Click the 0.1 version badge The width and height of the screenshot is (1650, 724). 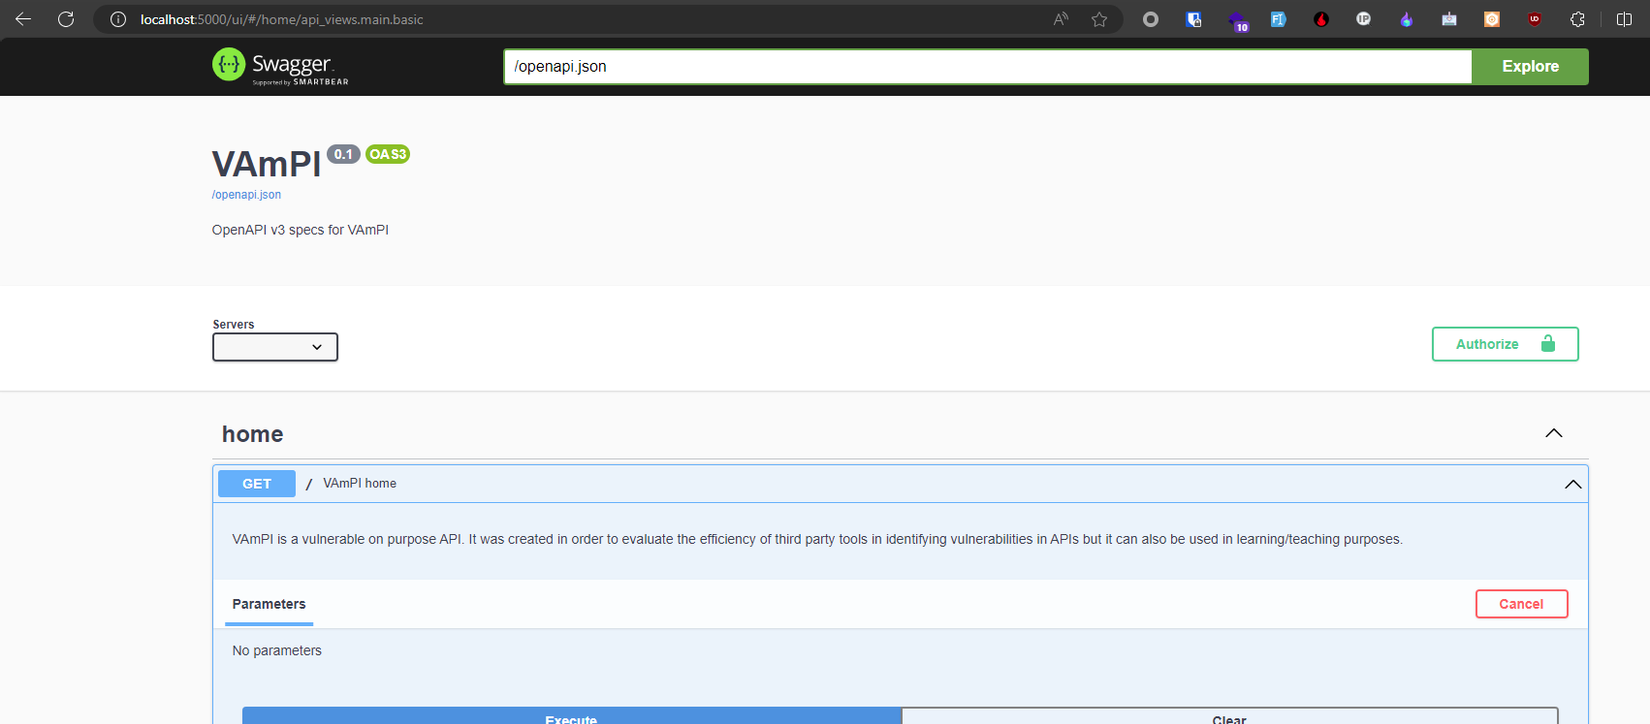pos(343,154)
